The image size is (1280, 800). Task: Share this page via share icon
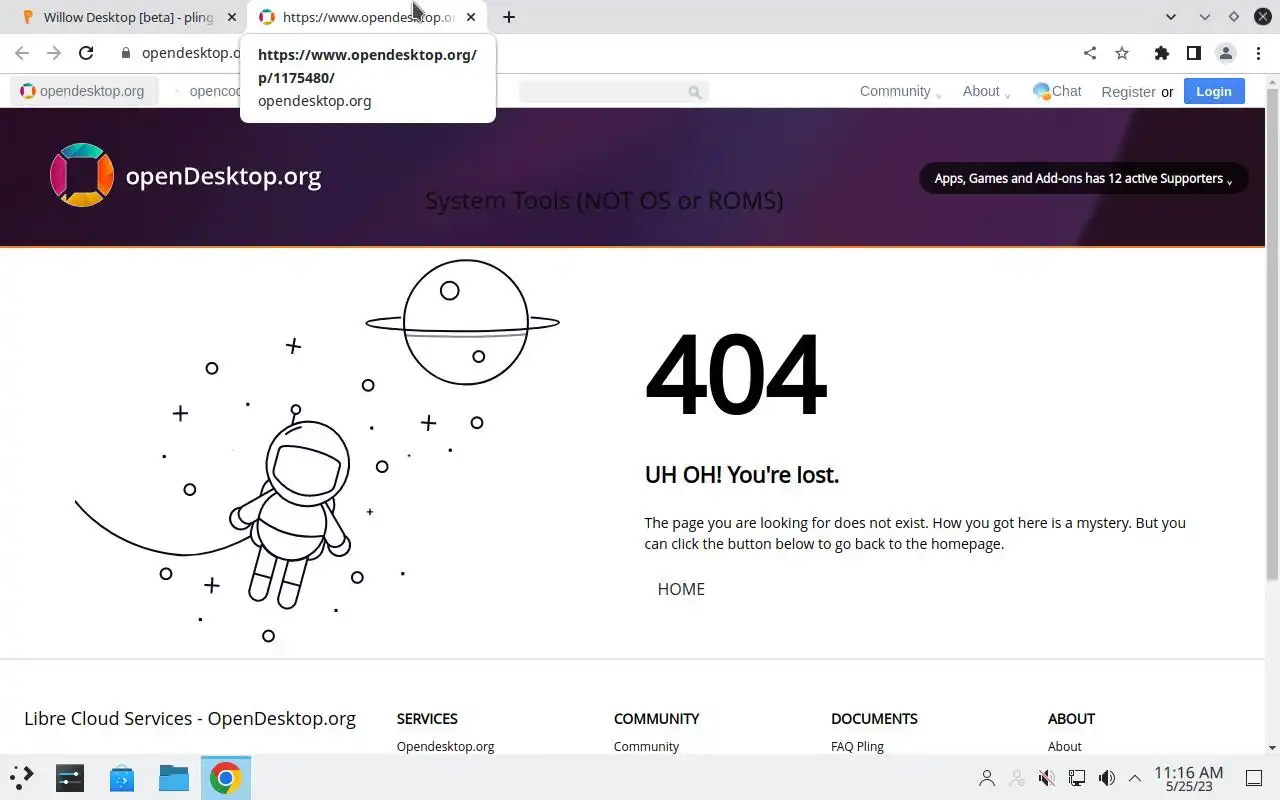click(x=1090, y=53)
